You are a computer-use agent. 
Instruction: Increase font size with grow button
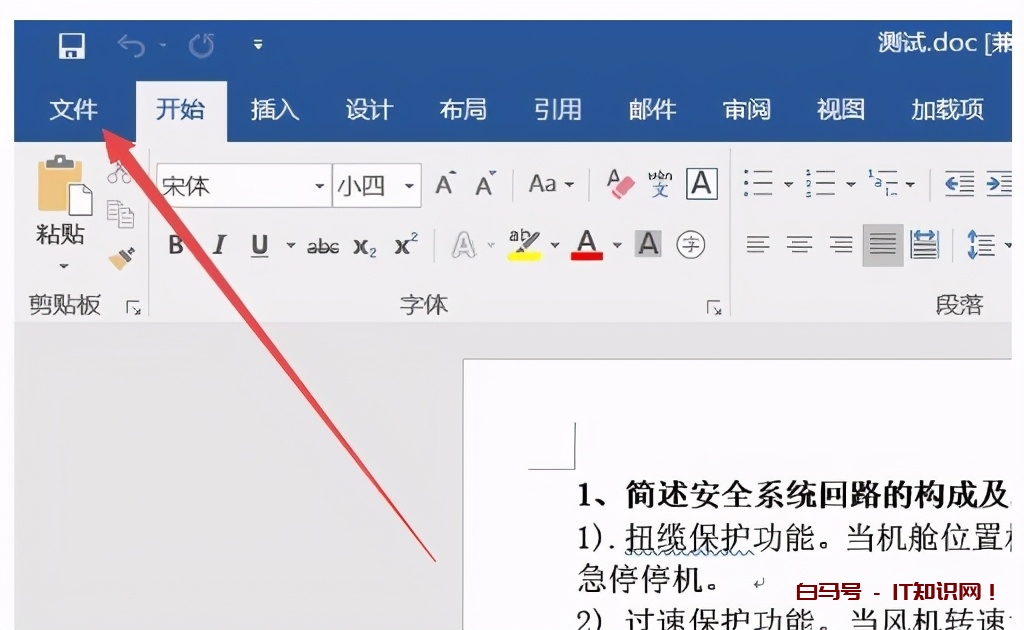pos(445,185)
